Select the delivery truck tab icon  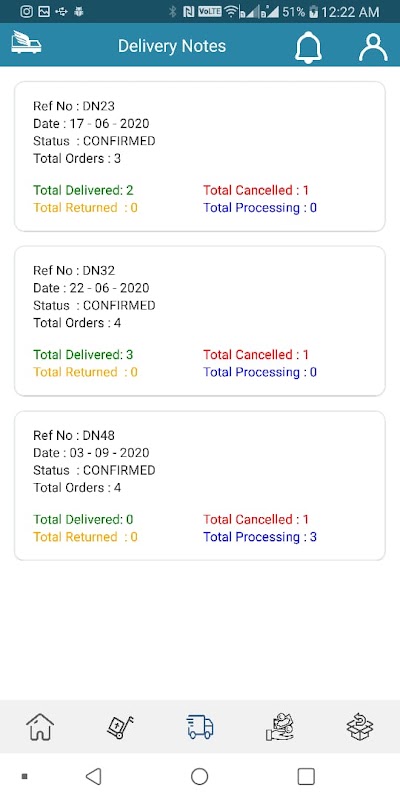tap(200, 727)
